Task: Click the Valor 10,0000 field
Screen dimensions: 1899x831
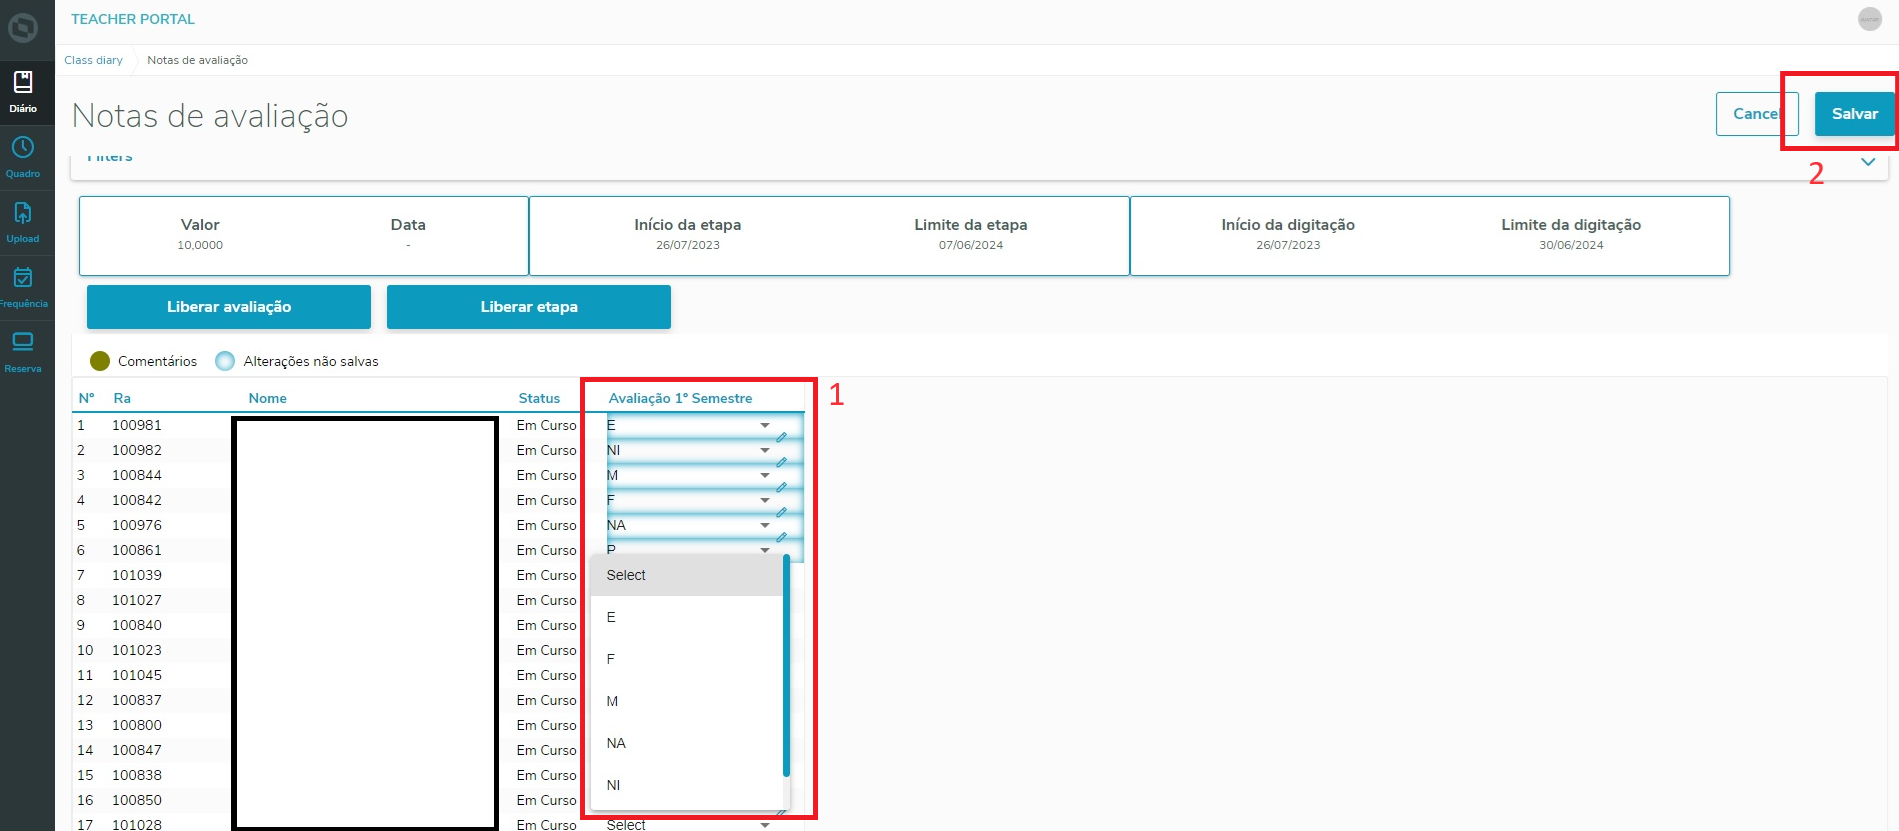Action: click(x=200, y=245)
